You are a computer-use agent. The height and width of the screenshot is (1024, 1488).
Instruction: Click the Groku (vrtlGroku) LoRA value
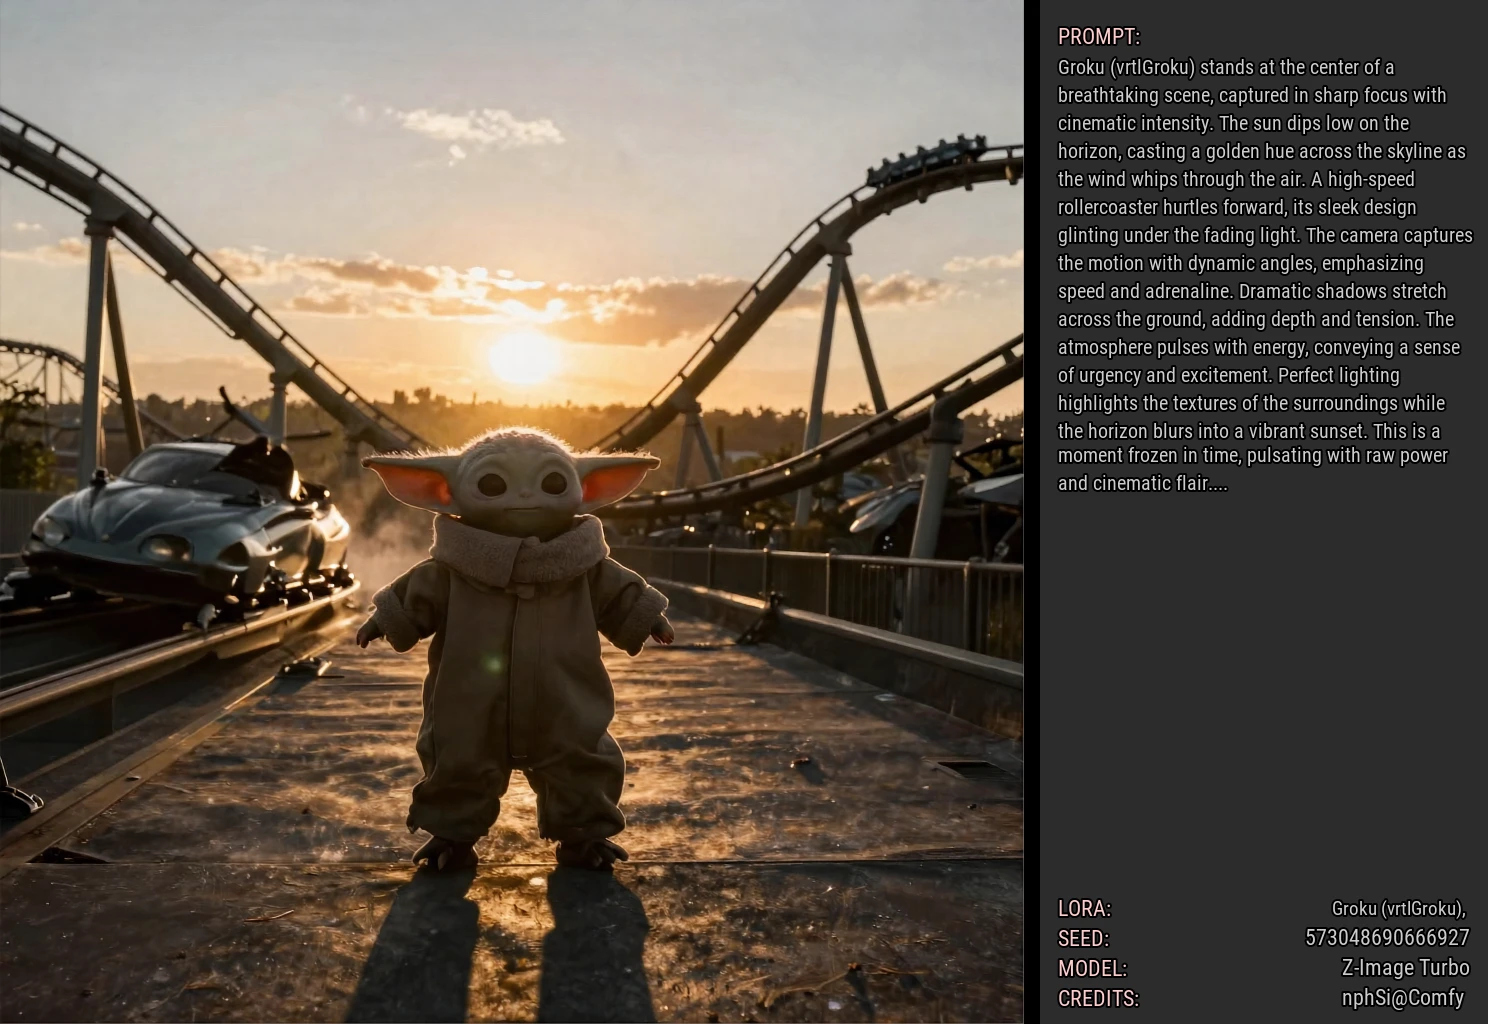pos(1397,909)
